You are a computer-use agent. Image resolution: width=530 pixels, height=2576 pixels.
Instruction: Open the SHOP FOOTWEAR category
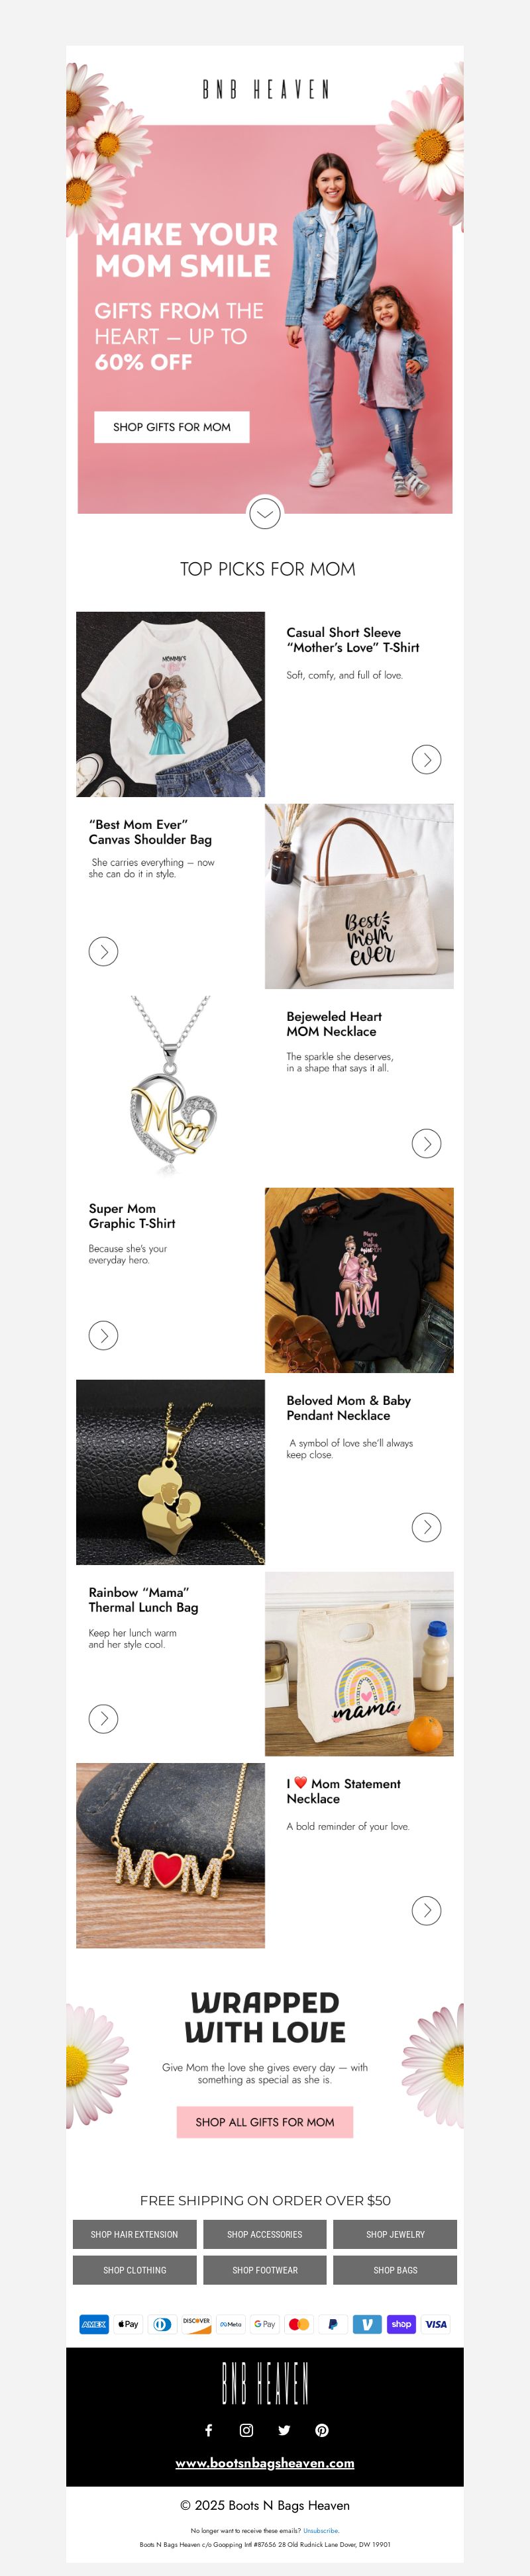click(265, 2270)
